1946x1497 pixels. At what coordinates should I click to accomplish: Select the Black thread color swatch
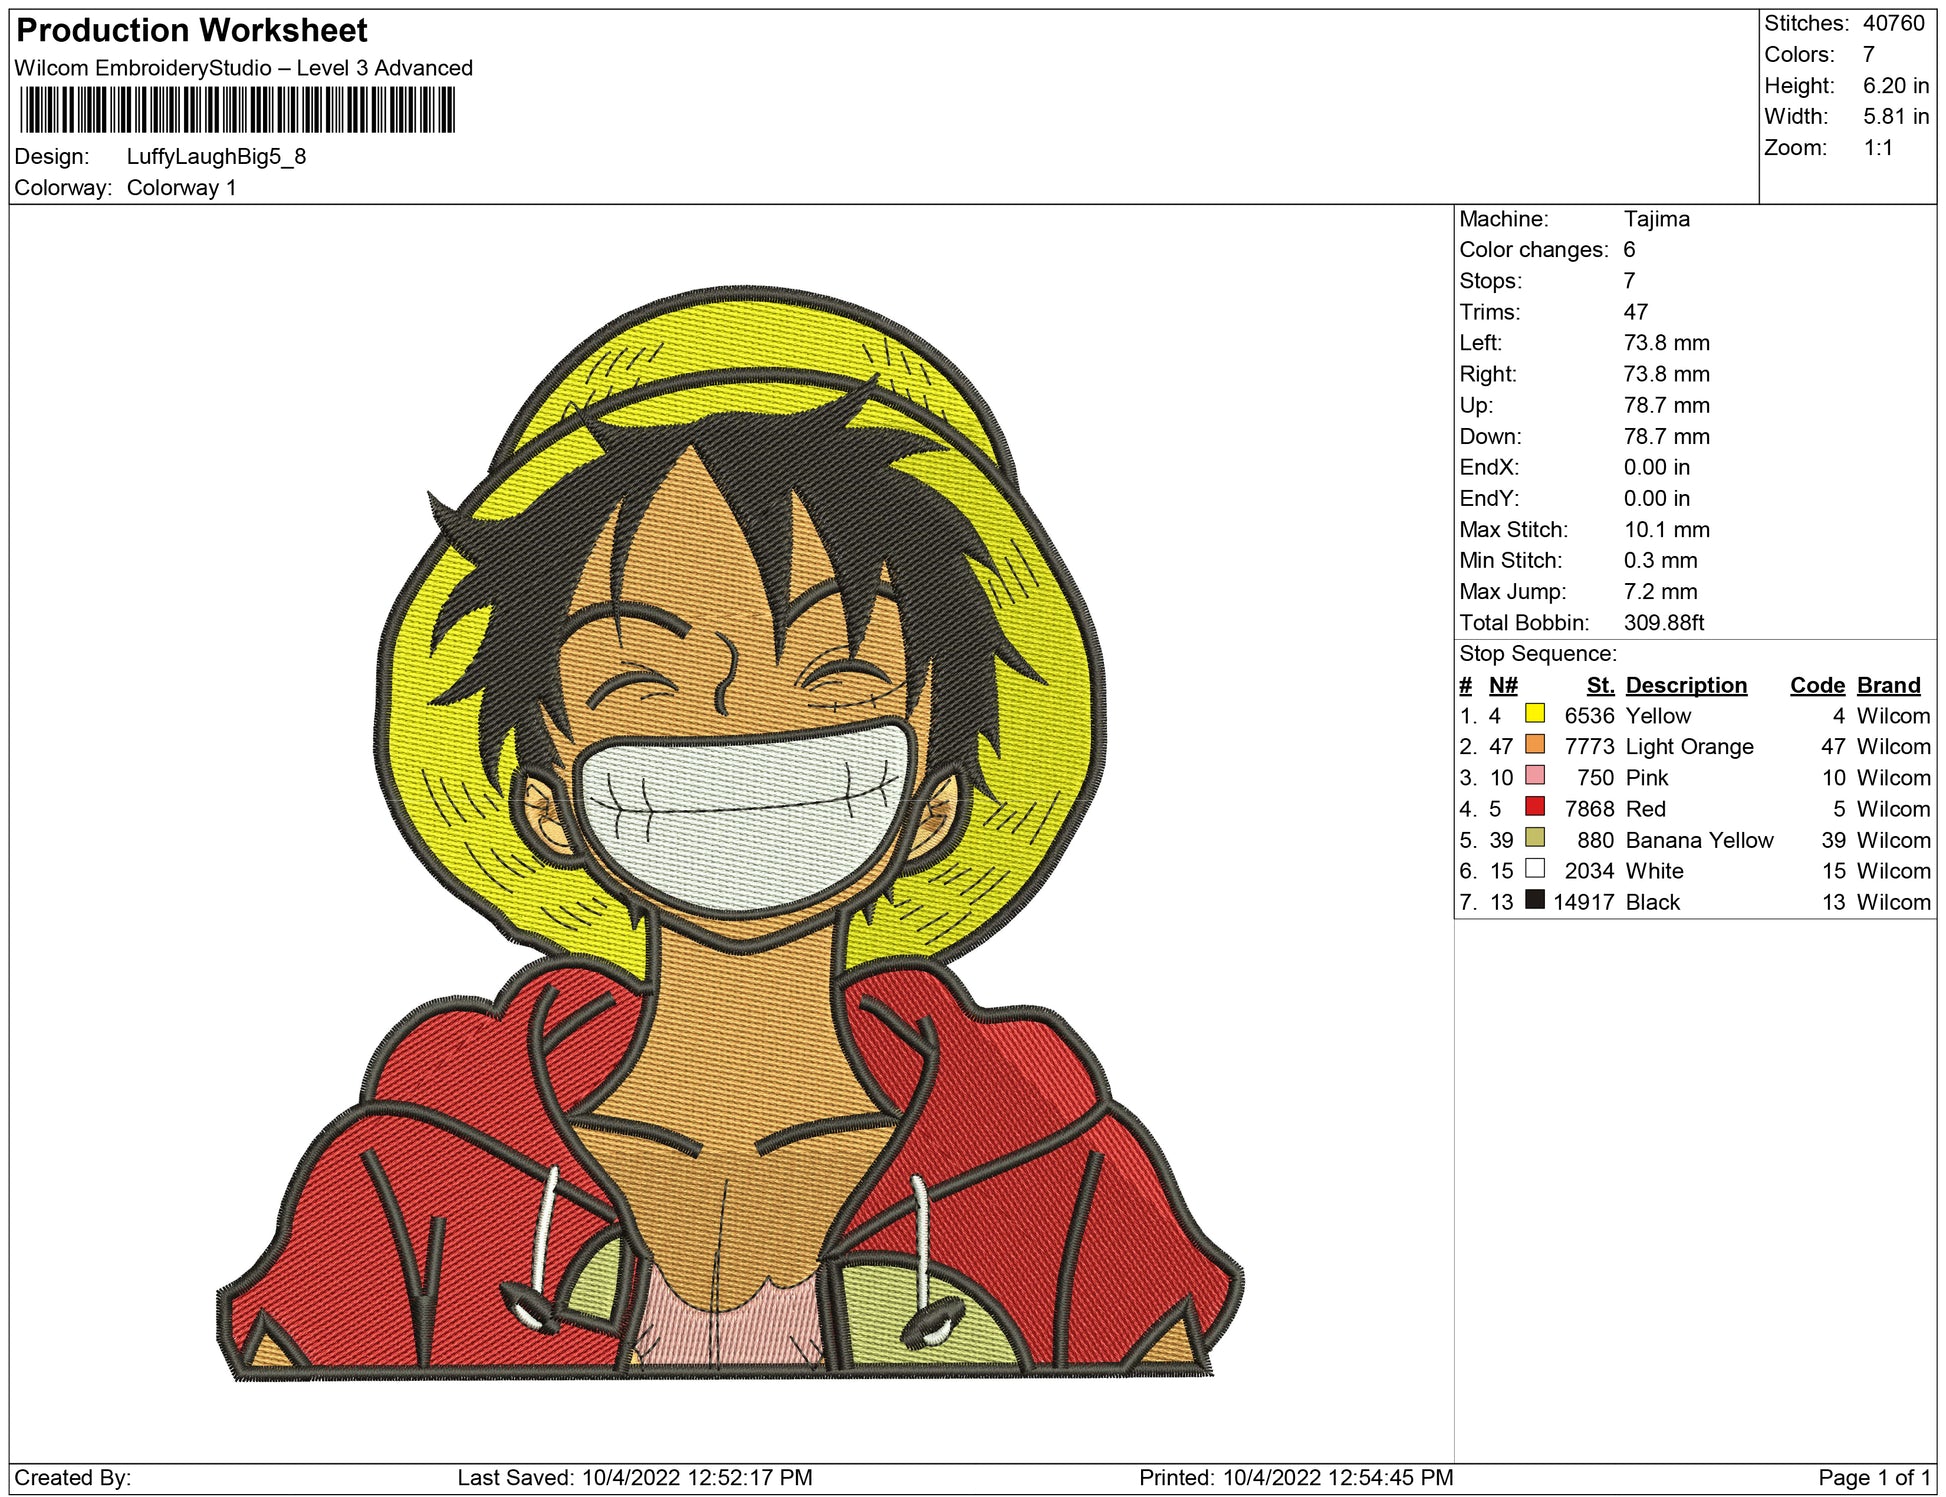coord(1534,899)
